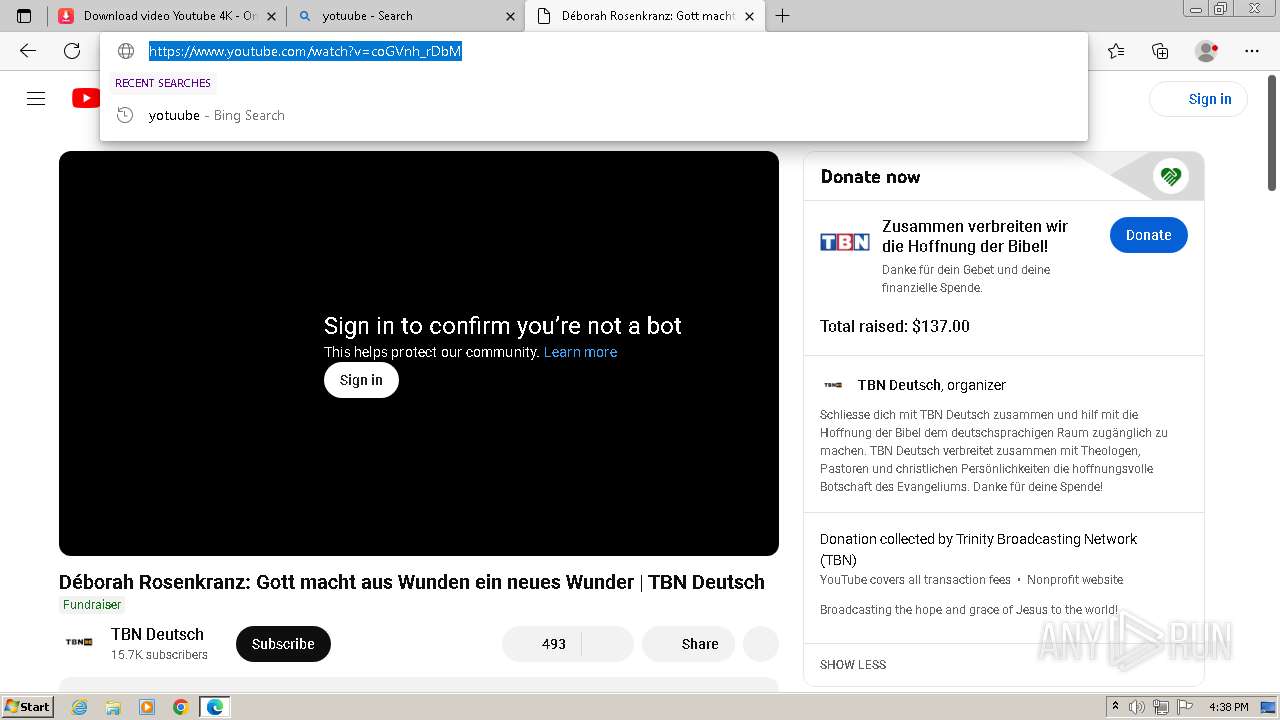Open the tab actions menu icon

[24, 16]
